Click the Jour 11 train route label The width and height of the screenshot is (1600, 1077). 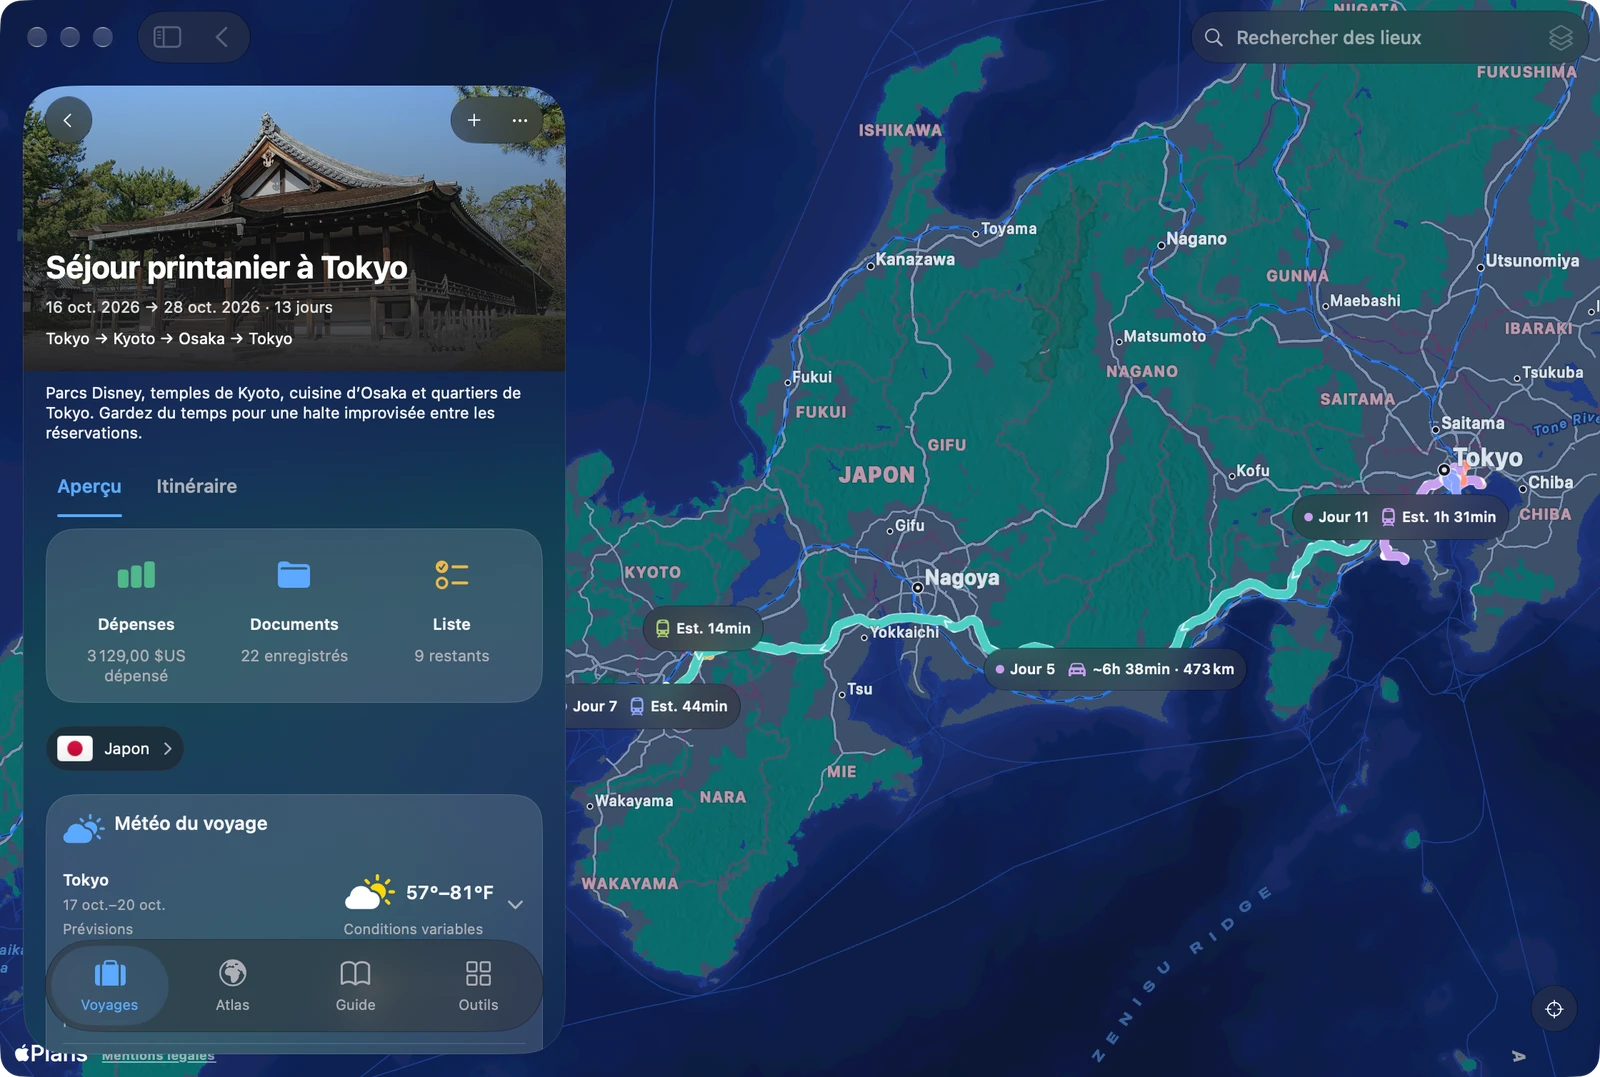click(1401, 517)
